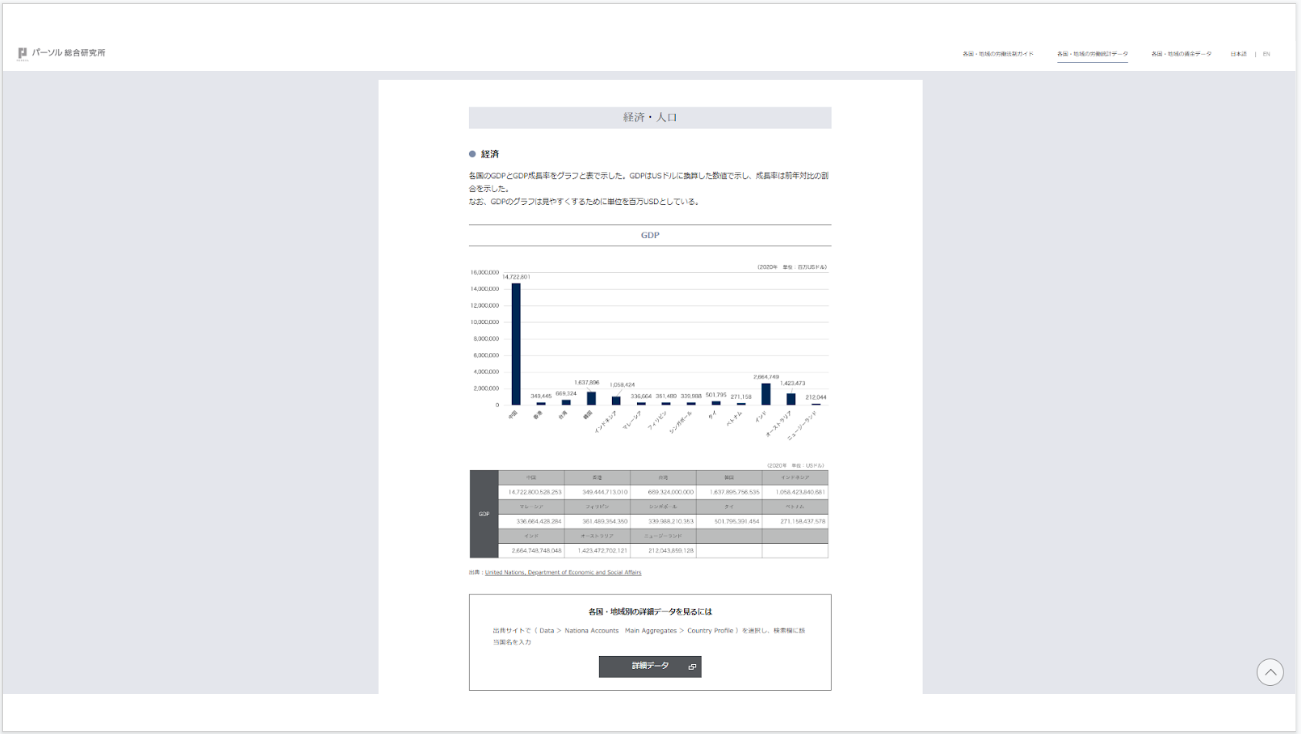This screenshot has height=734, width=1301.
Task: Click the round bullet beside 経済 heading
Action: (472, 154)
